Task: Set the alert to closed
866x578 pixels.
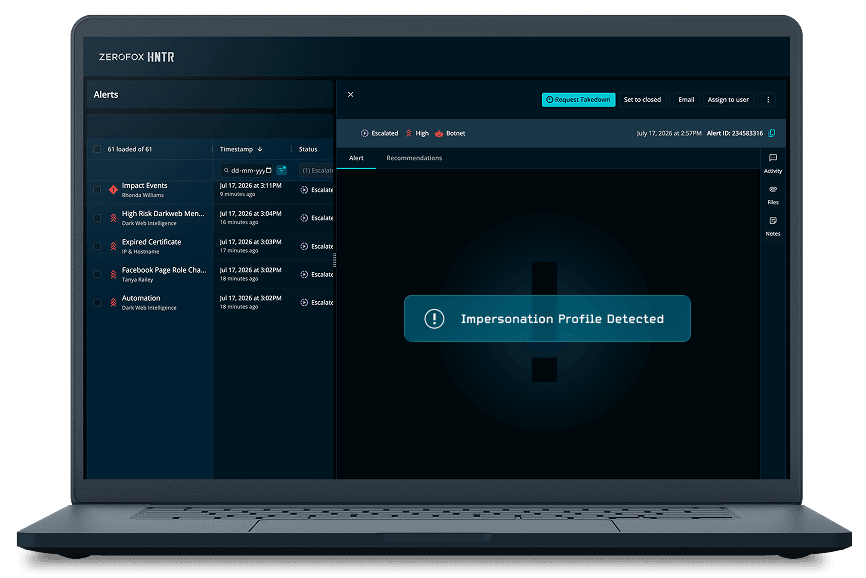Action: (642, 99)
